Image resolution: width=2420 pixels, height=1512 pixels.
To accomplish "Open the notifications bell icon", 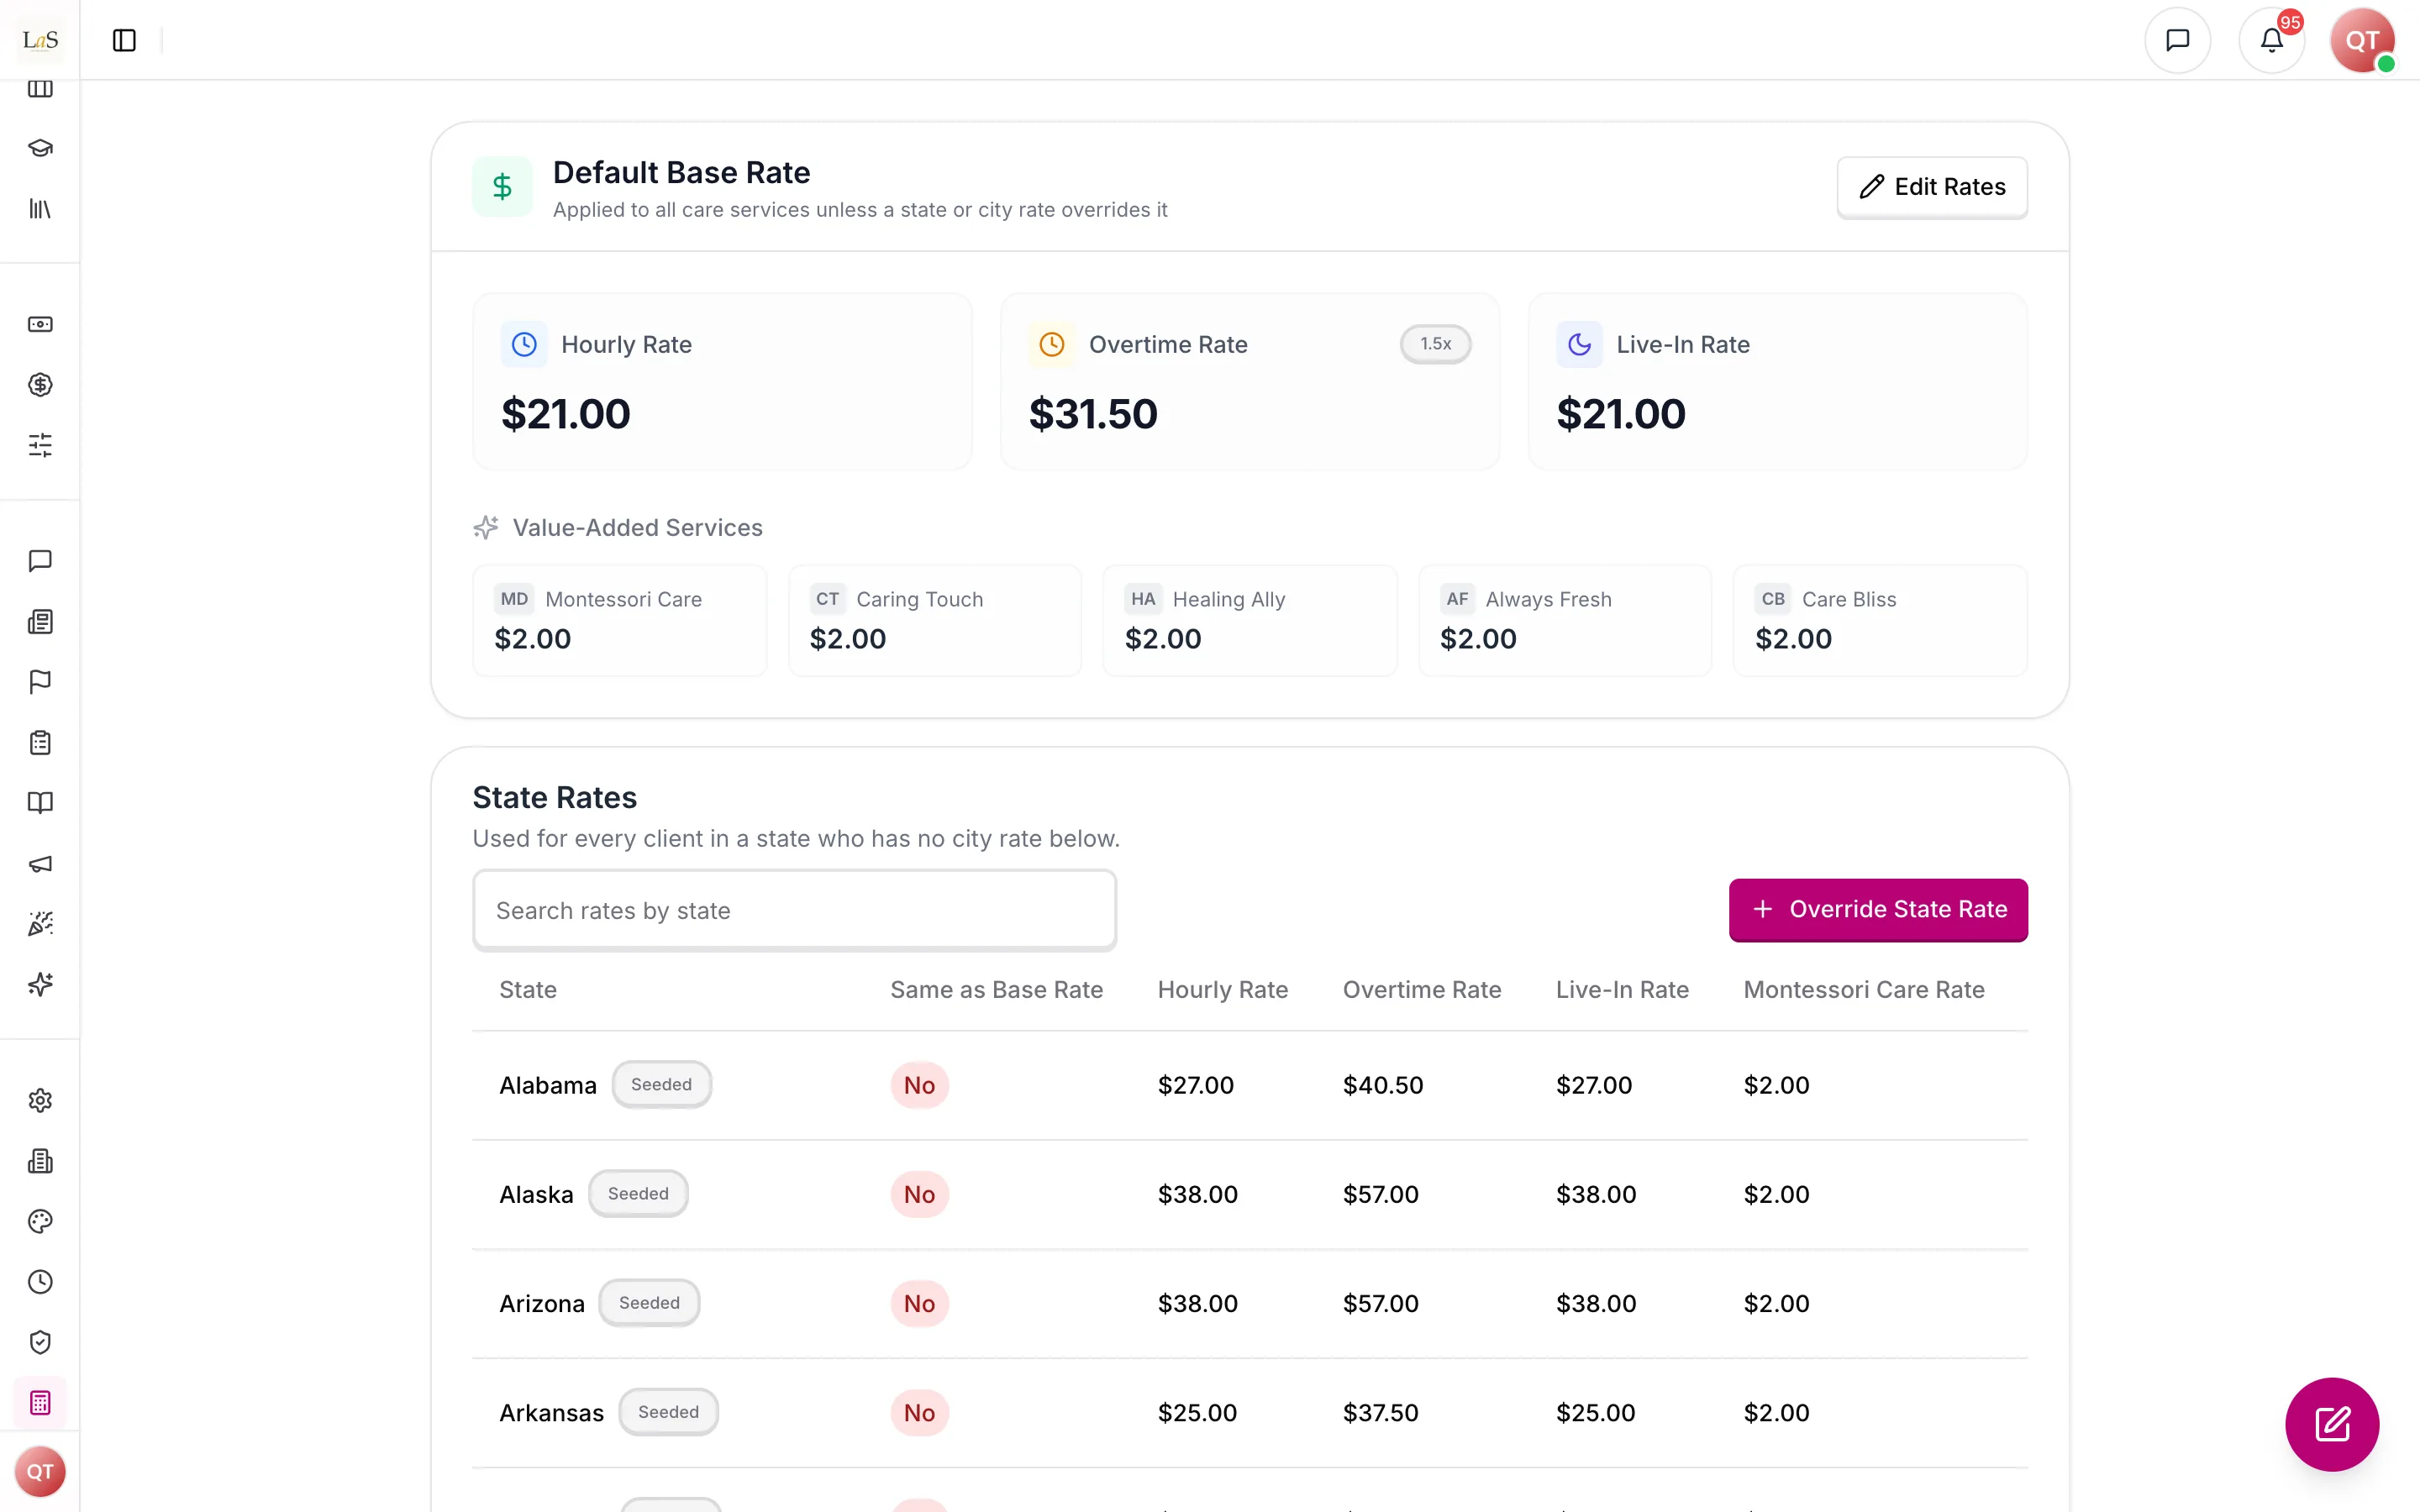I will click(x=2271, y=40).
